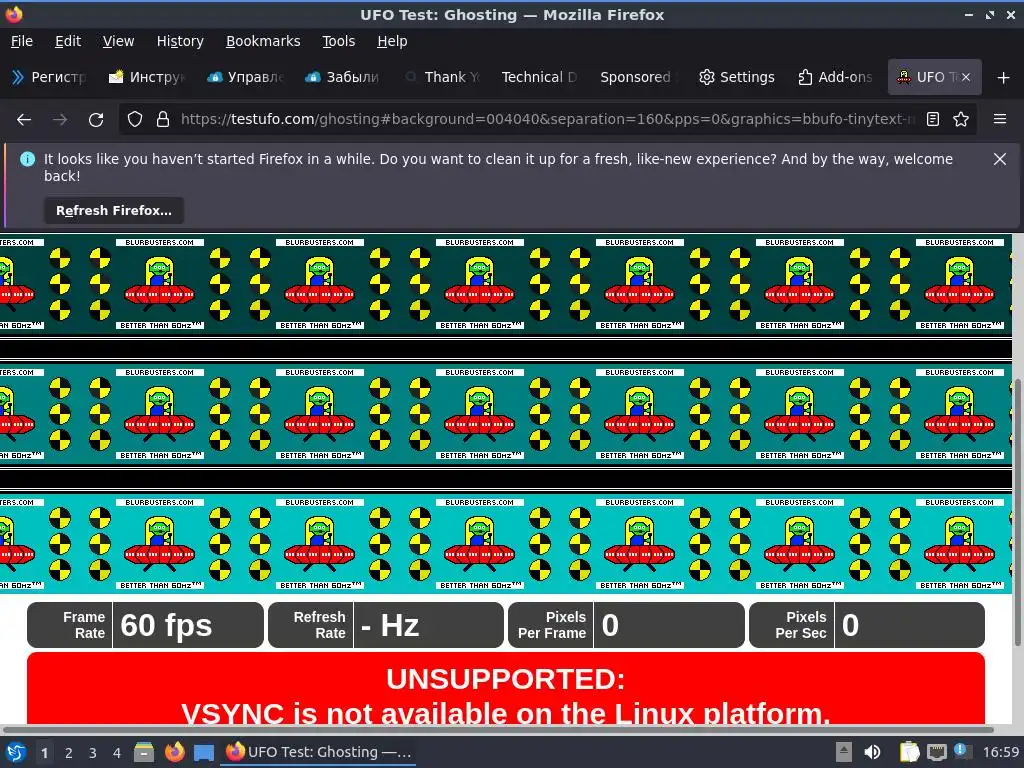Open the LXQt start menu
The width and height of the screenshot is (1024, 768).
(x=16, y=752)
